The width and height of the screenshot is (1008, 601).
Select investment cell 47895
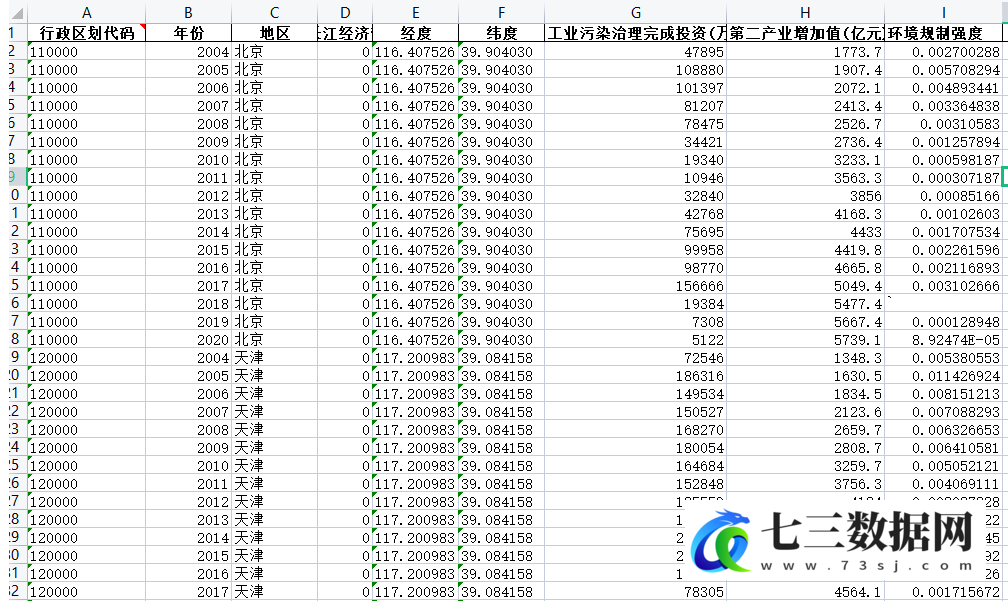coord(636,52)
